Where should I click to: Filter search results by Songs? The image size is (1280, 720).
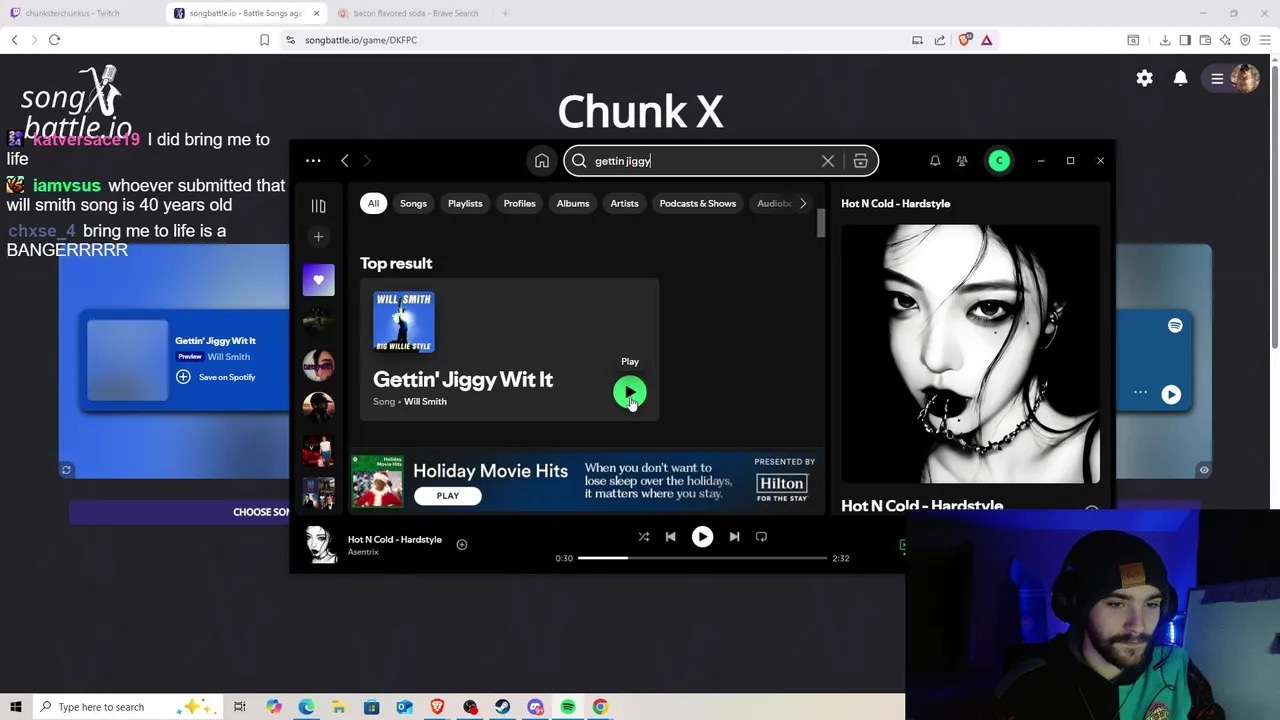click(413, 203)
